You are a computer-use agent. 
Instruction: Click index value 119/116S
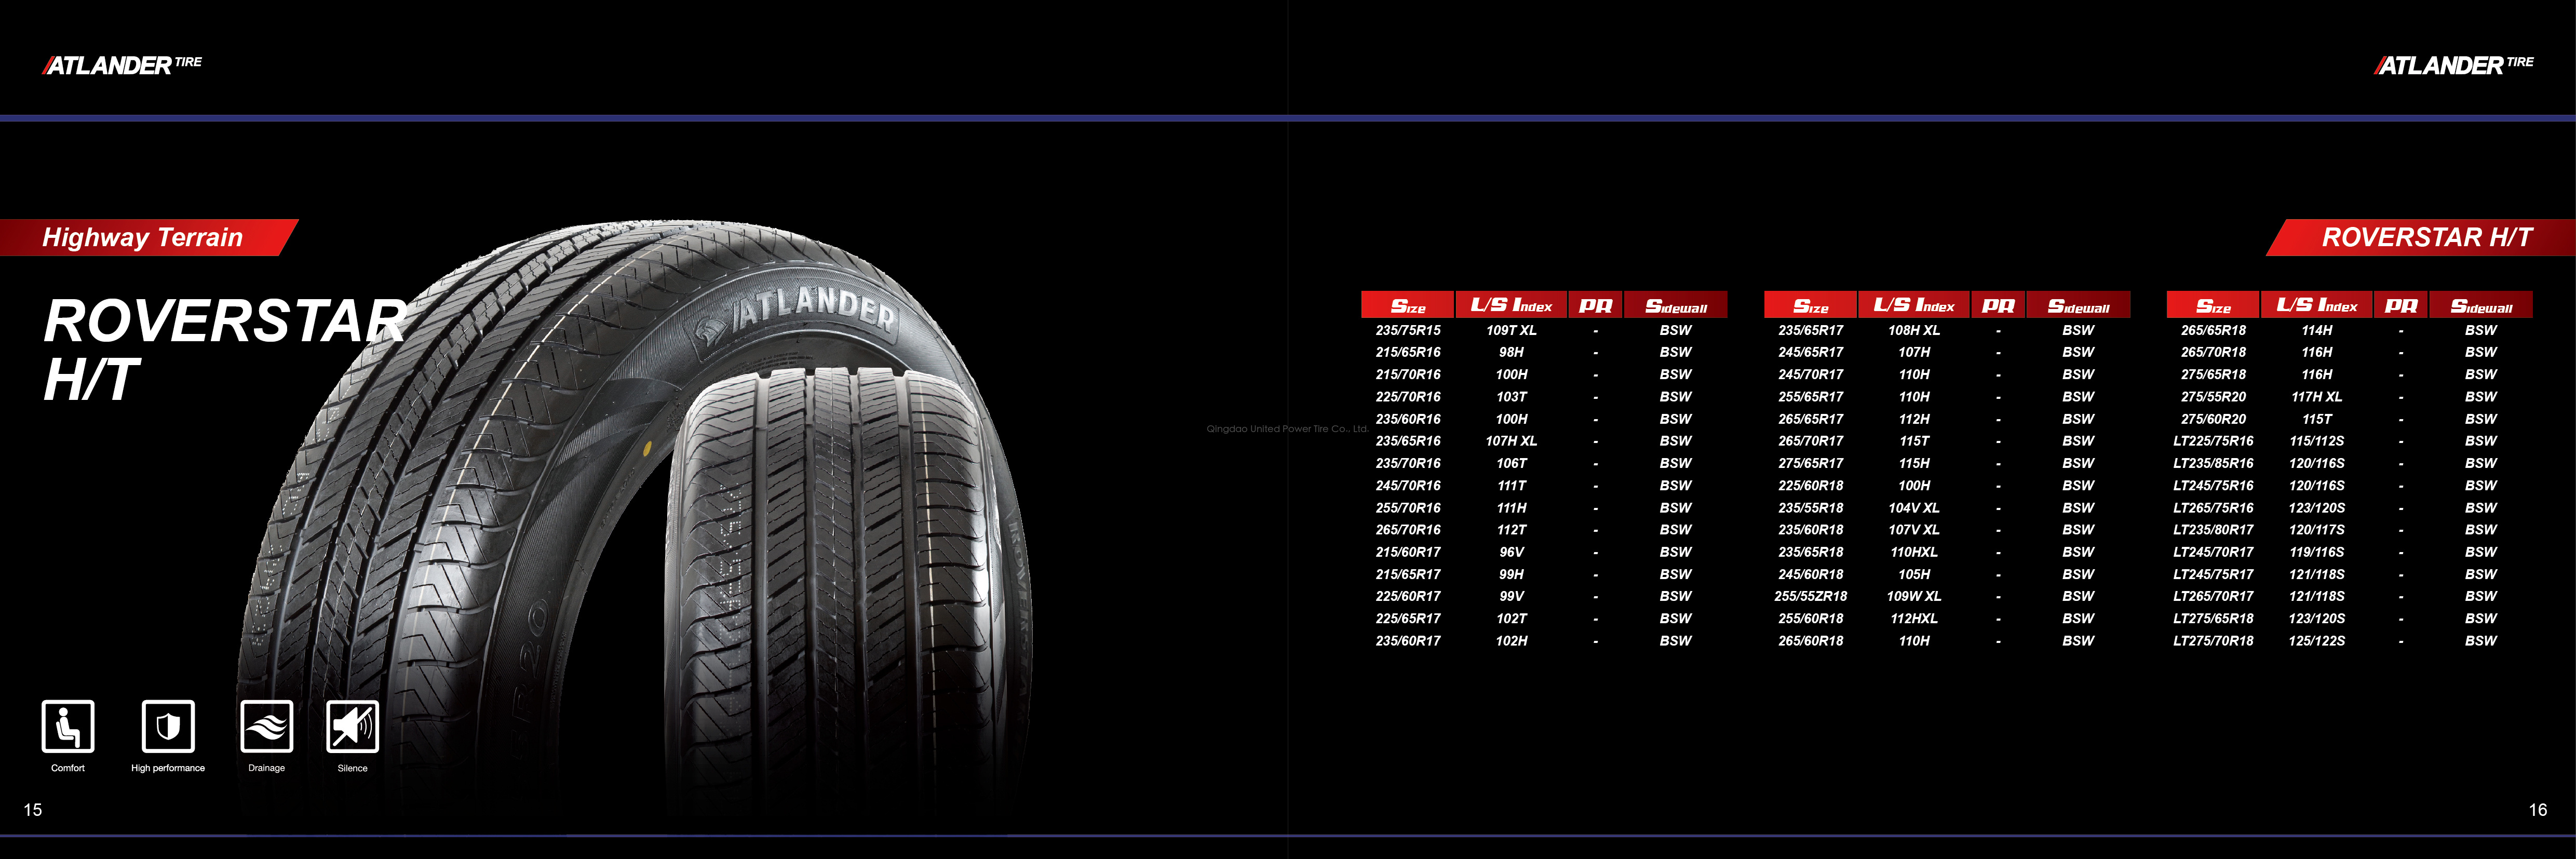2317,552
